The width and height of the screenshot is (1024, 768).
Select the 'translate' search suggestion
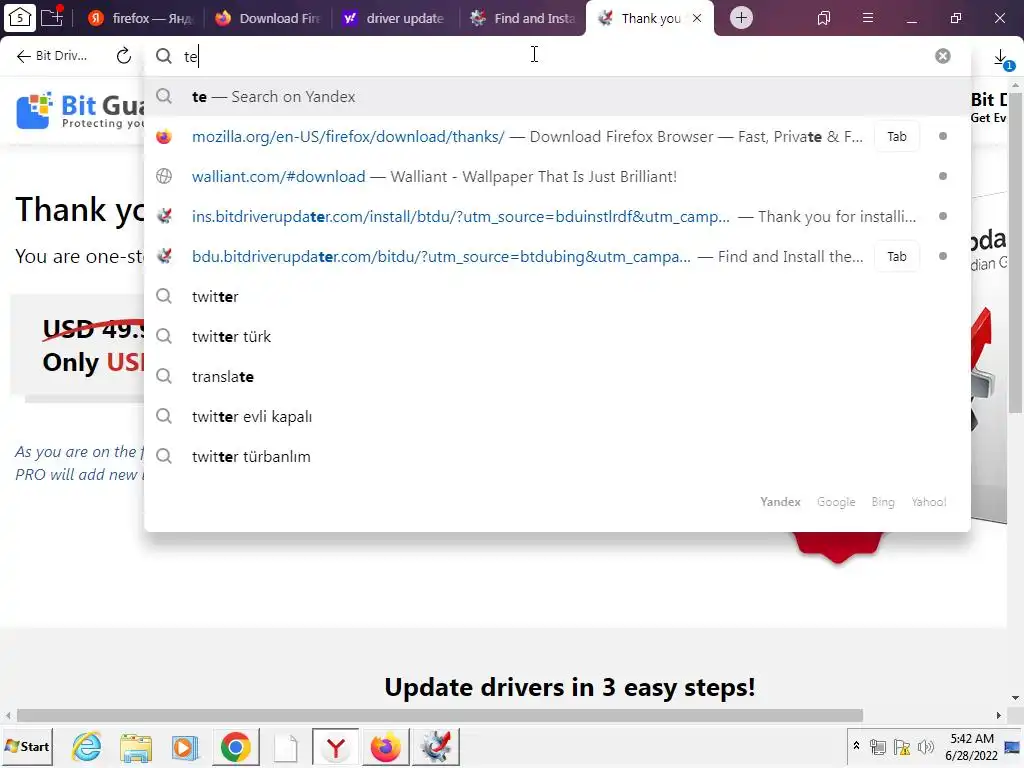pyautogui.click(x=557, y=377)
